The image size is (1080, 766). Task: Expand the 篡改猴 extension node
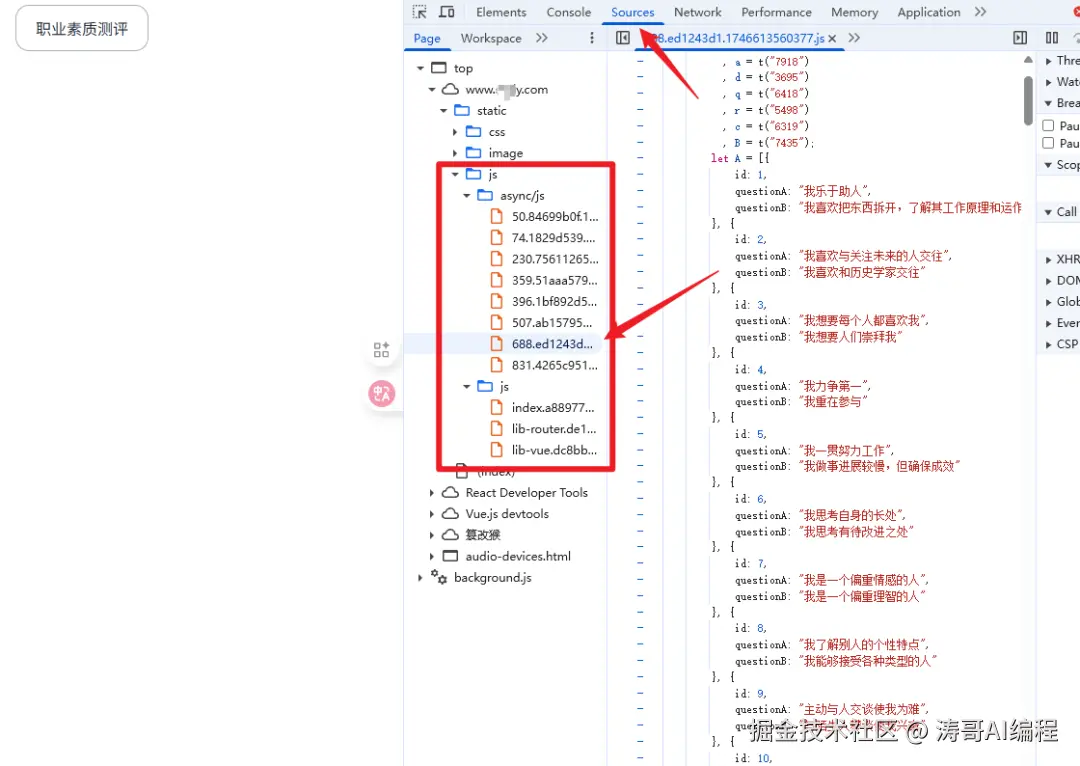click(x=432, y=535)
